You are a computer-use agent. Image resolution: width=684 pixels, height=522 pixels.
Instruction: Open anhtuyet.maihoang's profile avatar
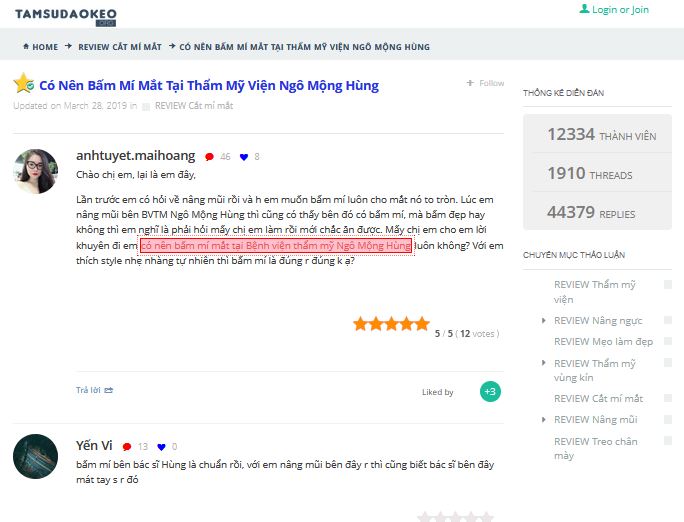point(36,171)
